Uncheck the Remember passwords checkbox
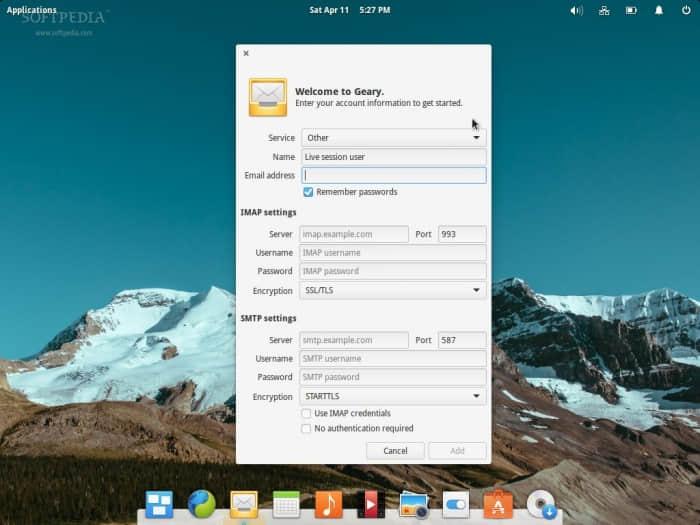 (308, 192)
